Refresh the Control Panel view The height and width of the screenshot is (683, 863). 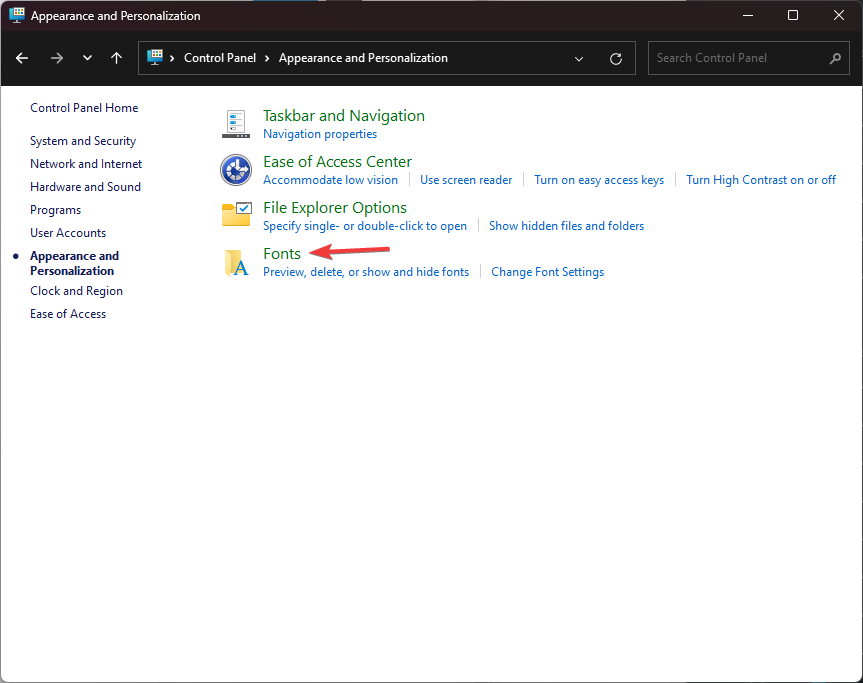pos(616,58)
